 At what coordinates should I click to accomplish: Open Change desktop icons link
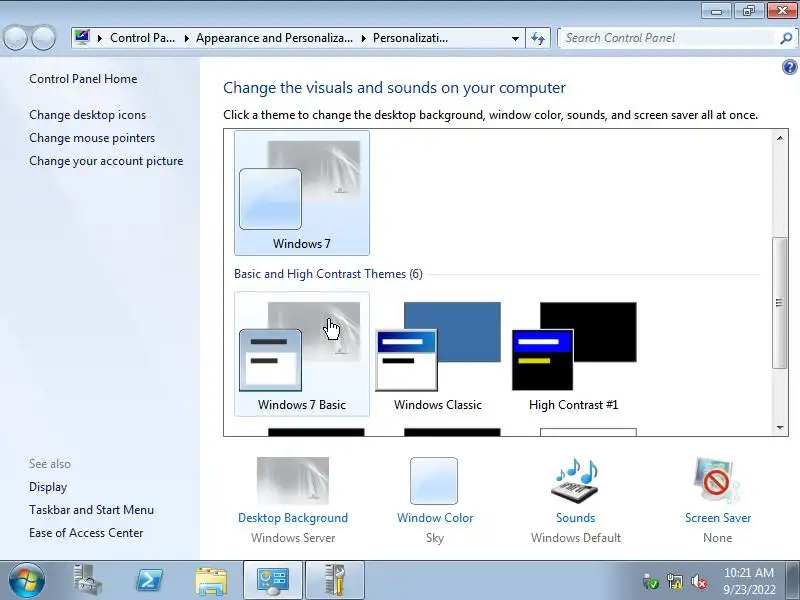(87, 115)
